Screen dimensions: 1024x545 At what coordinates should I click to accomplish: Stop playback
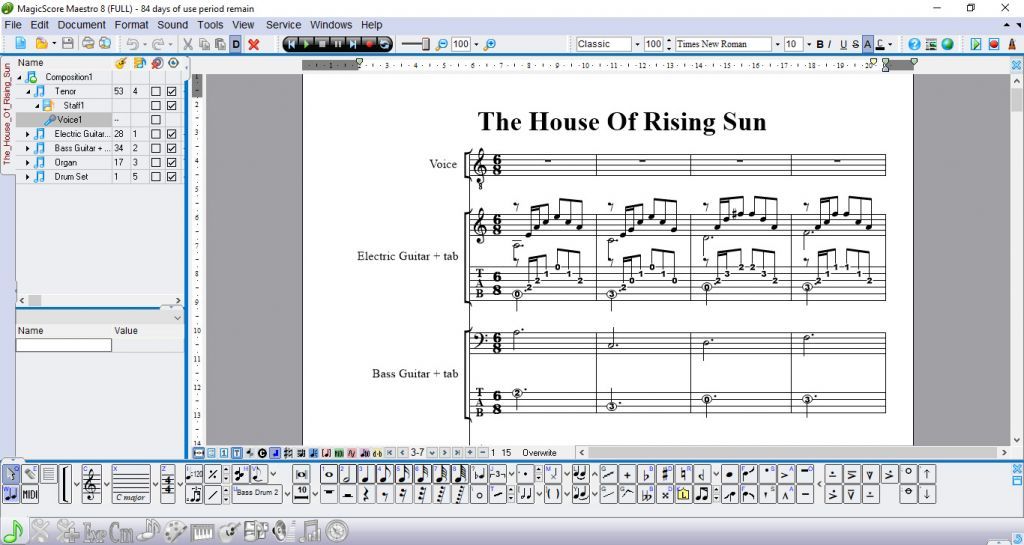pyautogui.click(x=322, y=44)
